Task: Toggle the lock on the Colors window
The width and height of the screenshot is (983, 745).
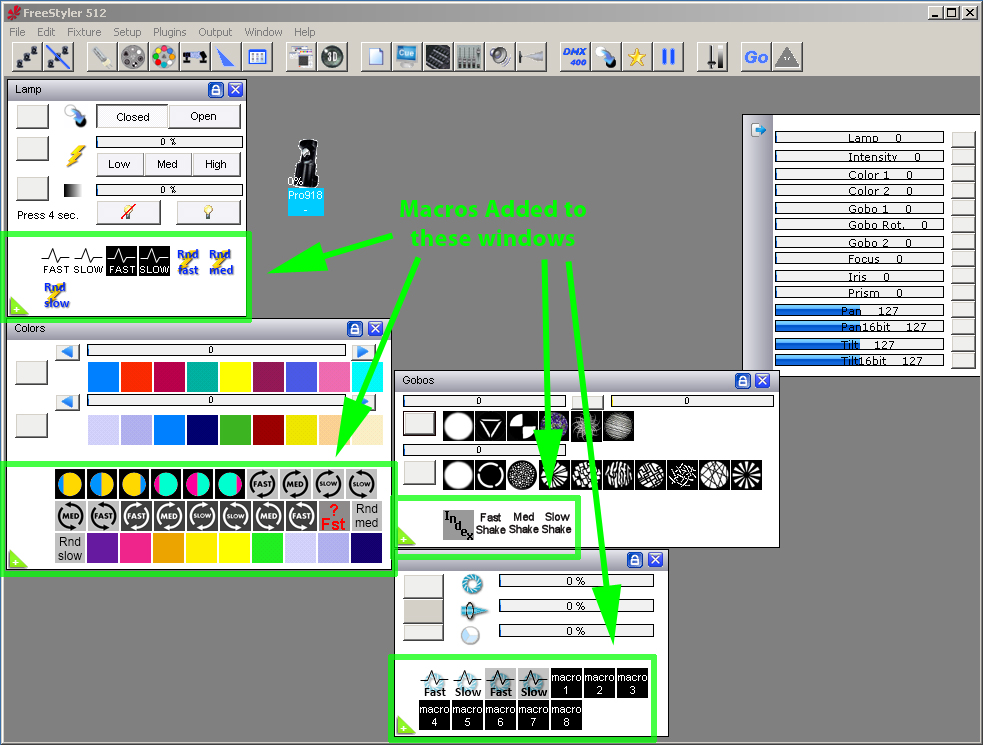Action: click(x=355, y=329)
